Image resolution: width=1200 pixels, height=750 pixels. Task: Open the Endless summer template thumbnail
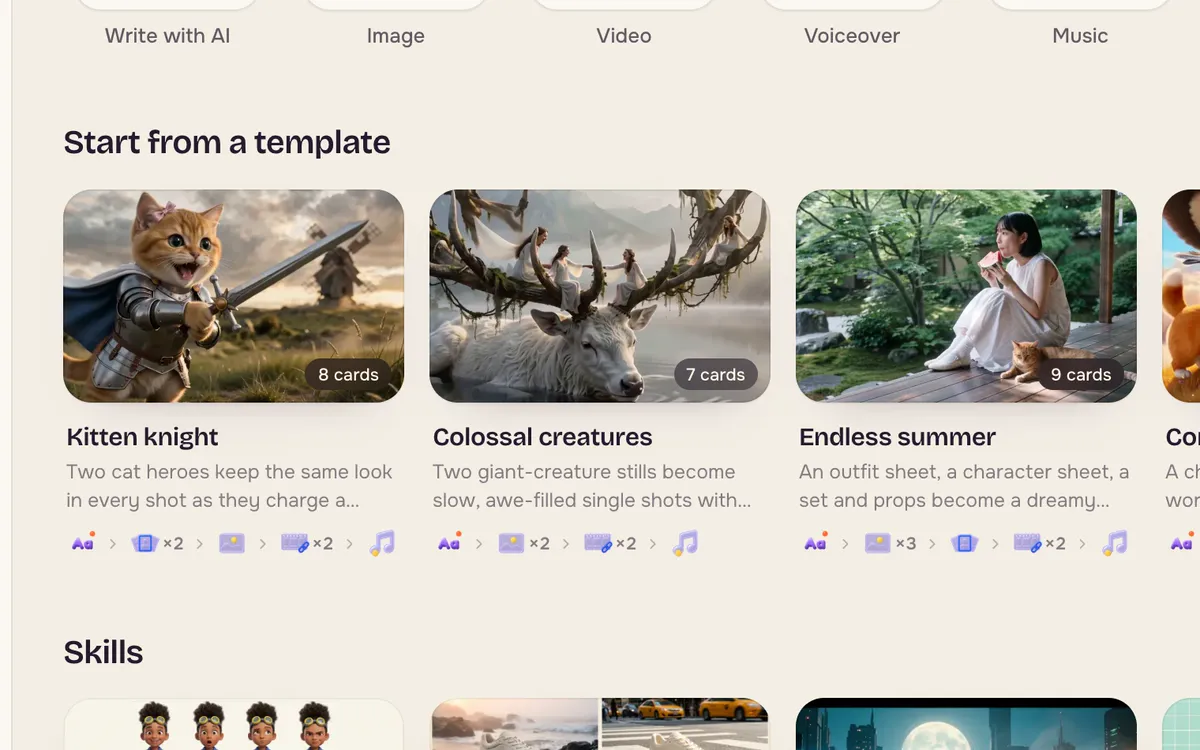[x=966, y=296]
